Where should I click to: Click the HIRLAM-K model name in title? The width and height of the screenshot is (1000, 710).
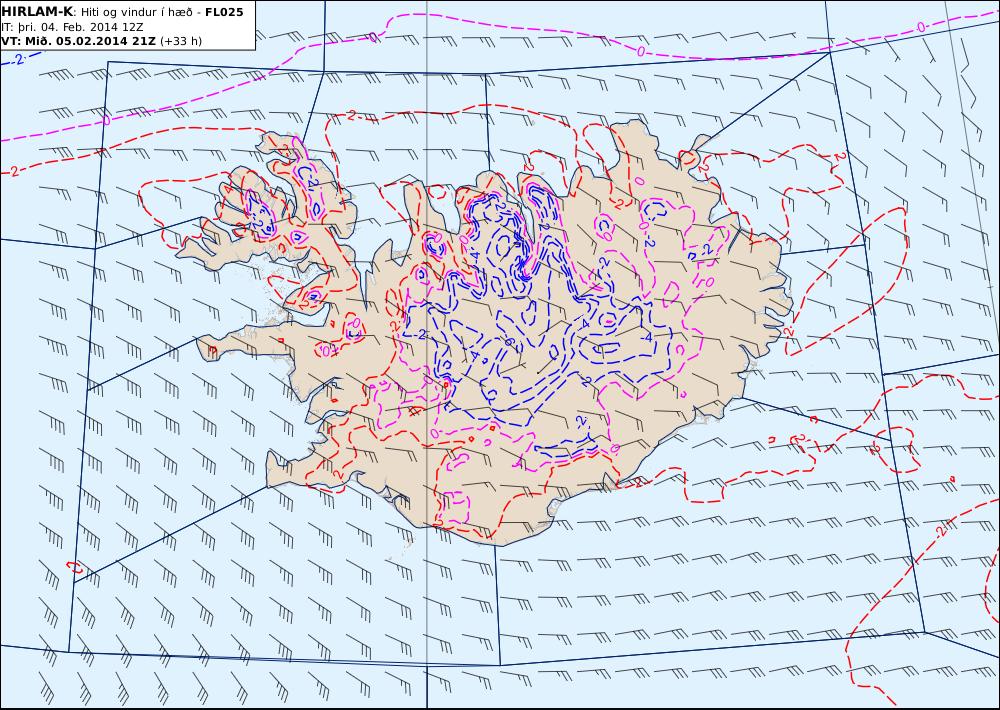[x=37, y=12]
